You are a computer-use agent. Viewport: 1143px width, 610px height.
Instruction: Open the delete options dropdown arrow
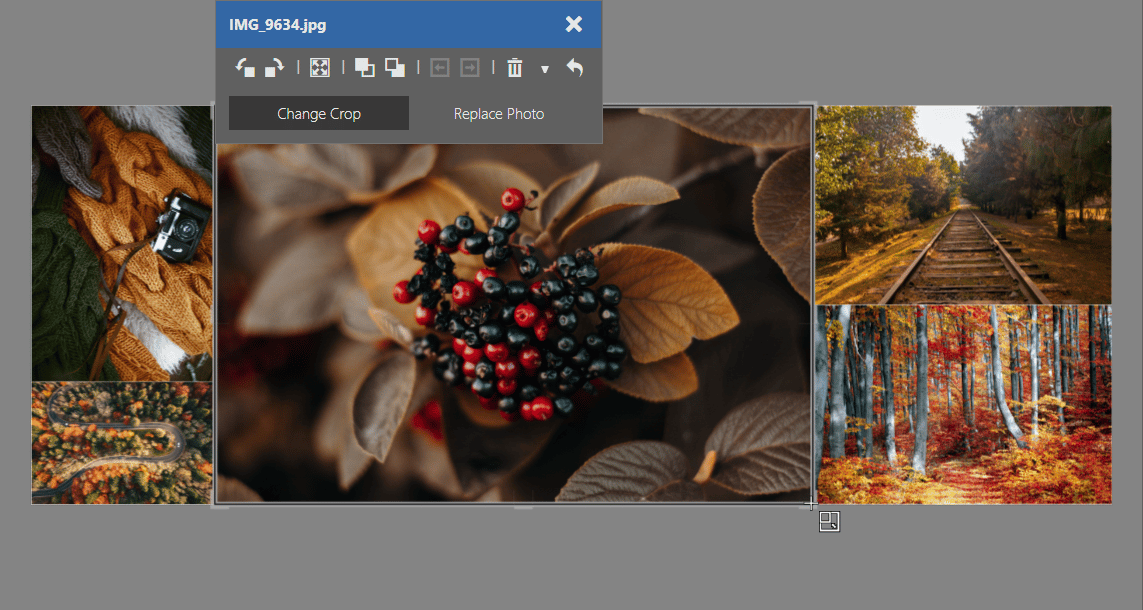pos(545,70)
